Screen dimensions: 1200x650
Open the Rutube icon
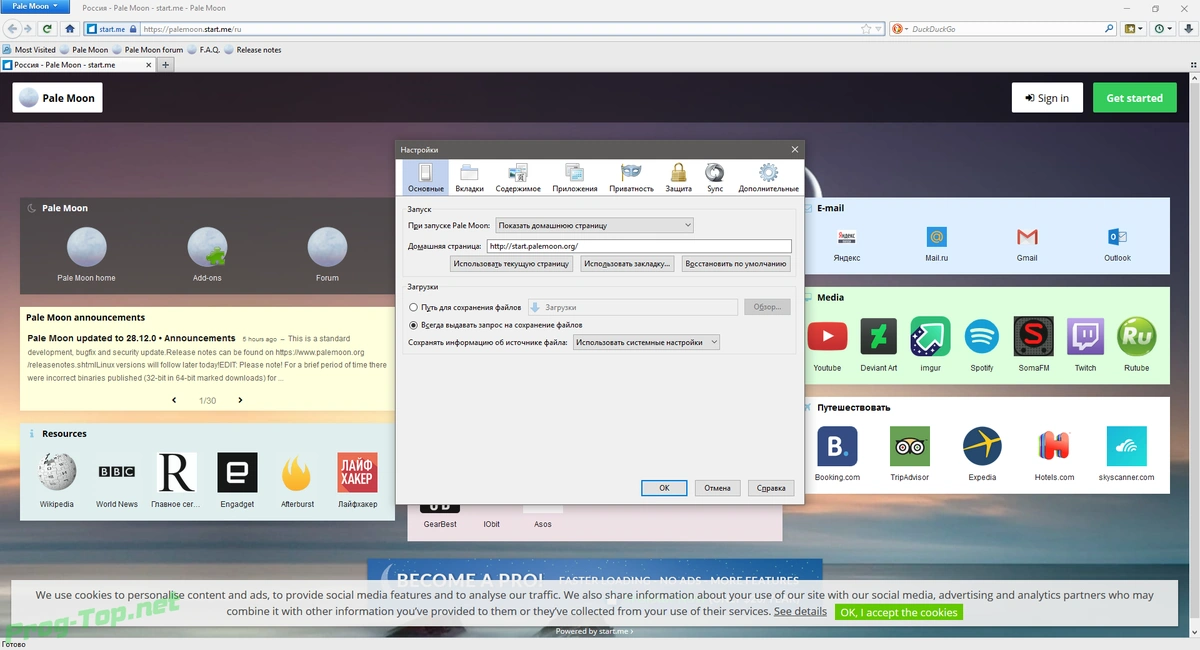coord(1137,337)
